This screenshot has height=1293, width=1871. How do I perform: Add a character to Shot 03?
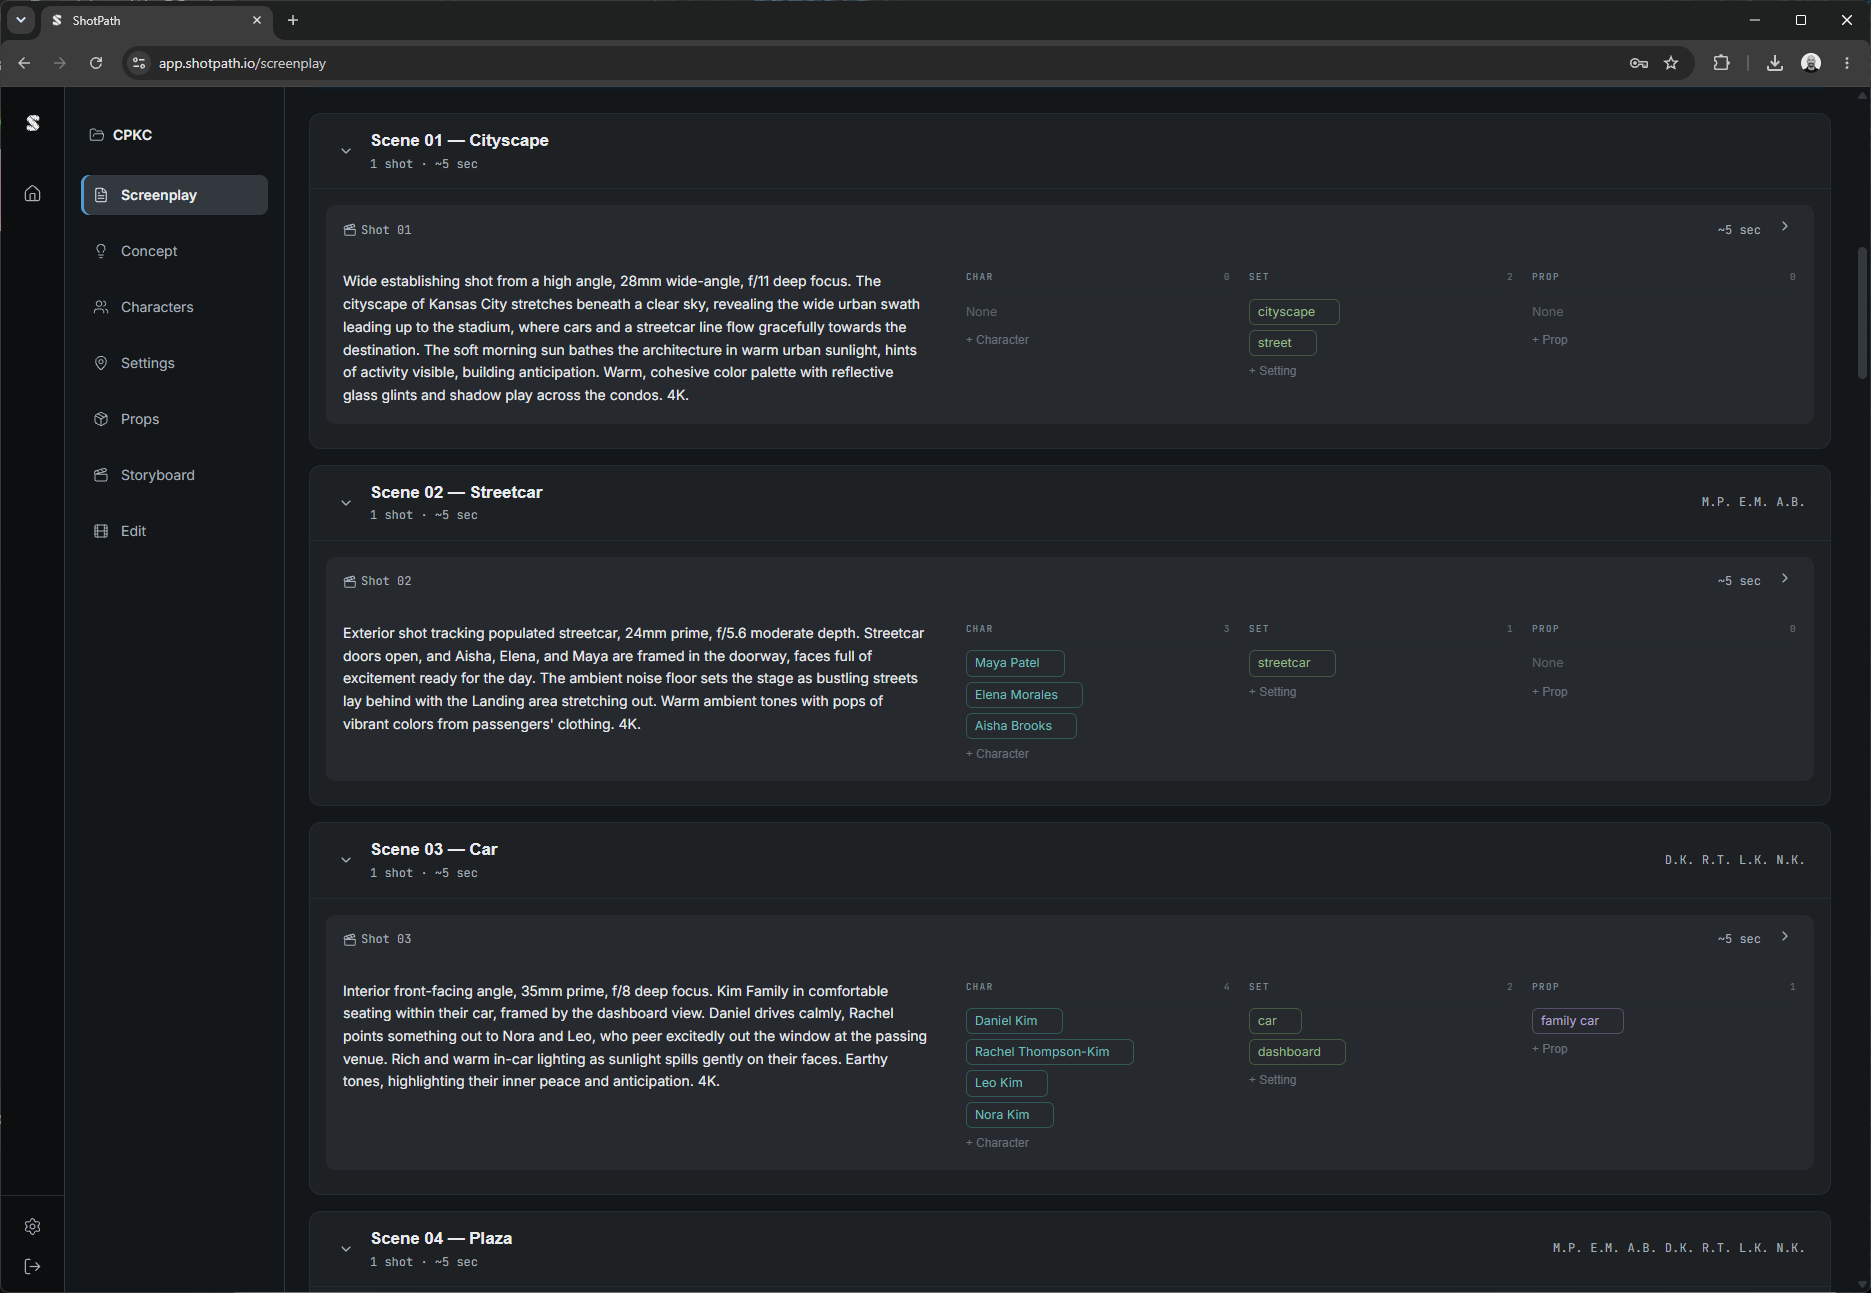tap(997, 1143)
